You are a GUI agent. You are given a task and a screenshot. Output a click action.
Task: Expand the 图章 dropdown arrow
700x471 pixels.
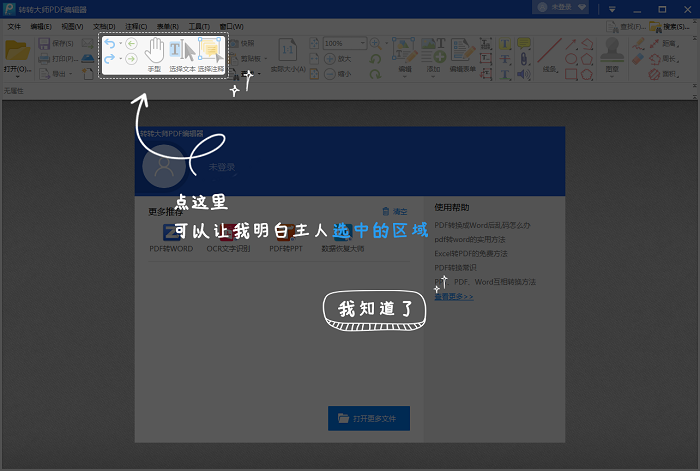pos(612,77)
